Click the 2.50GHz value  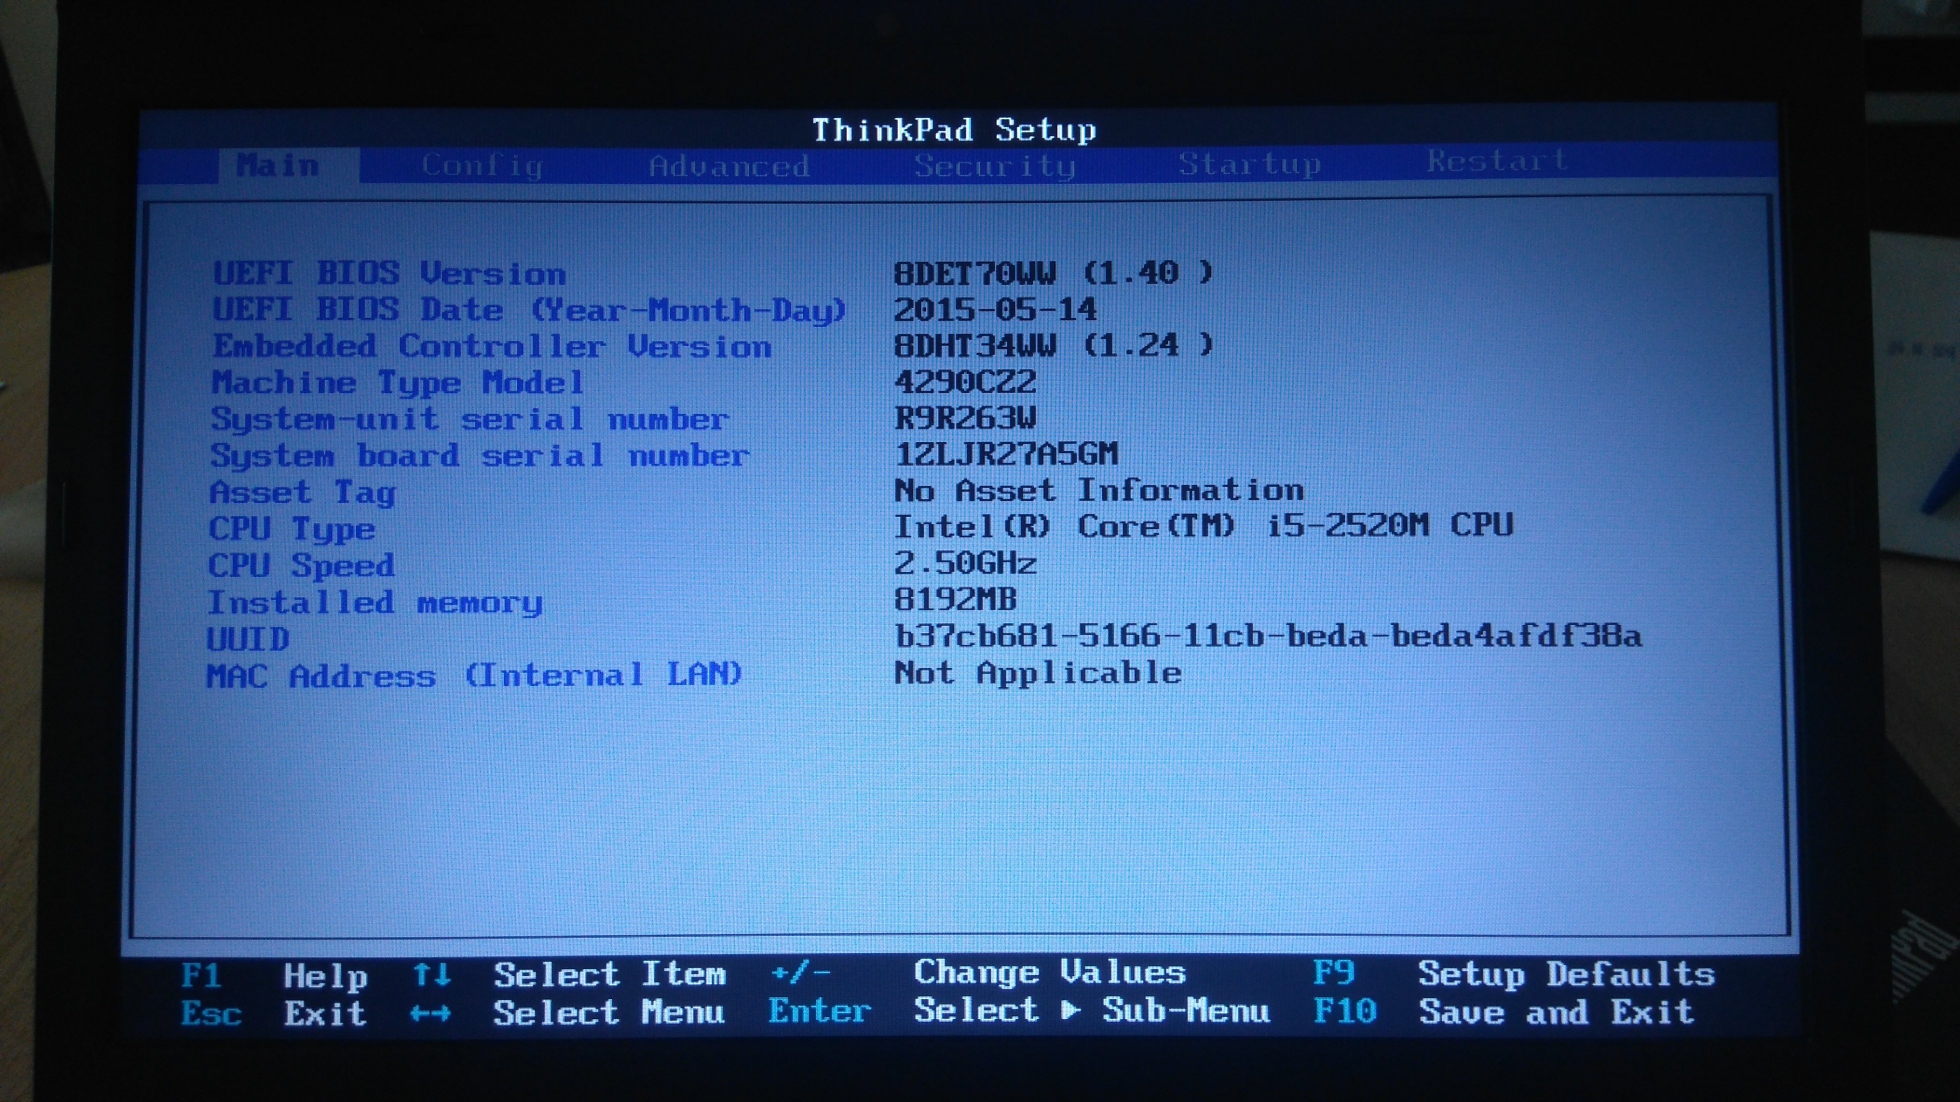point(965,563)
